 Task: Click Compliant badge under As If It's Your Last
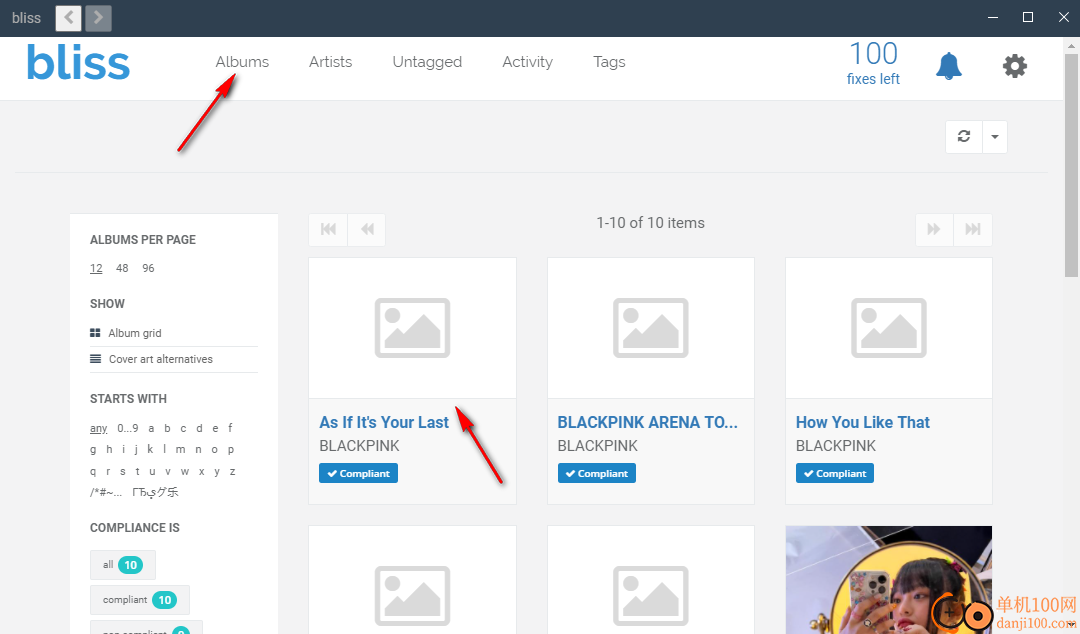click(358, 473)
